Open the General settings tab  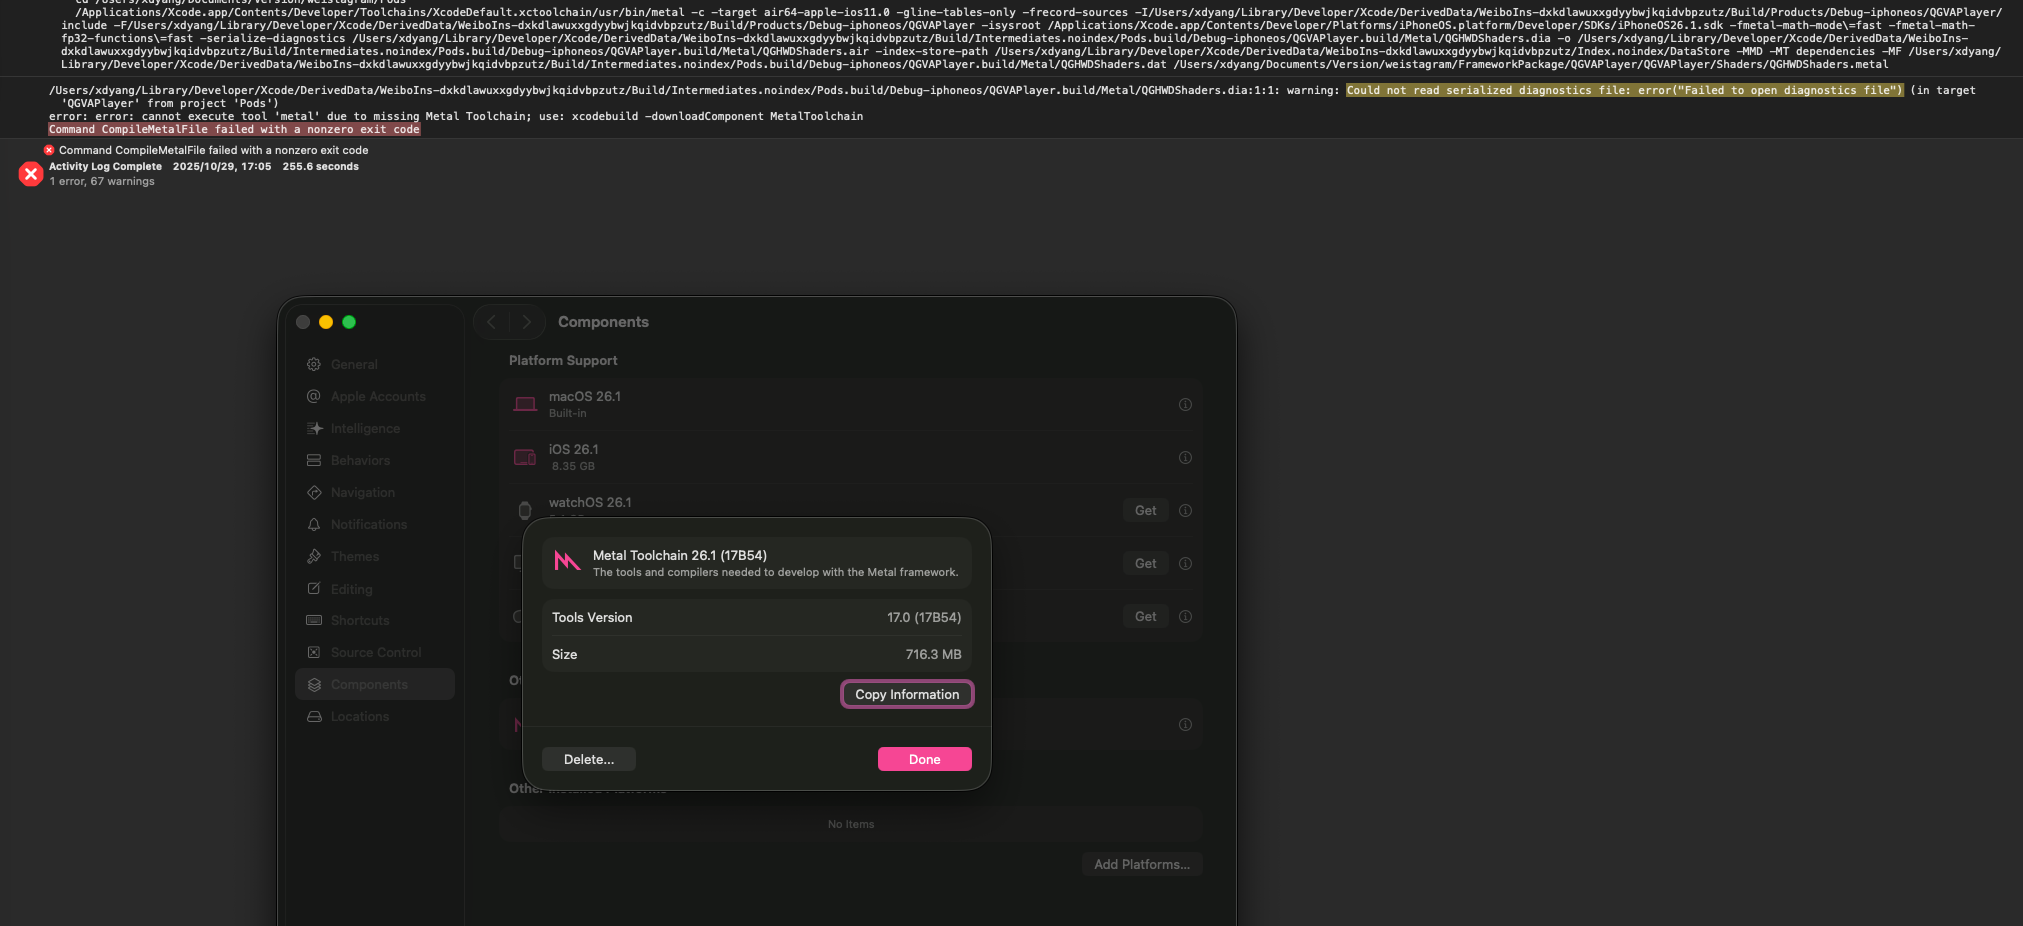[354, 365]
